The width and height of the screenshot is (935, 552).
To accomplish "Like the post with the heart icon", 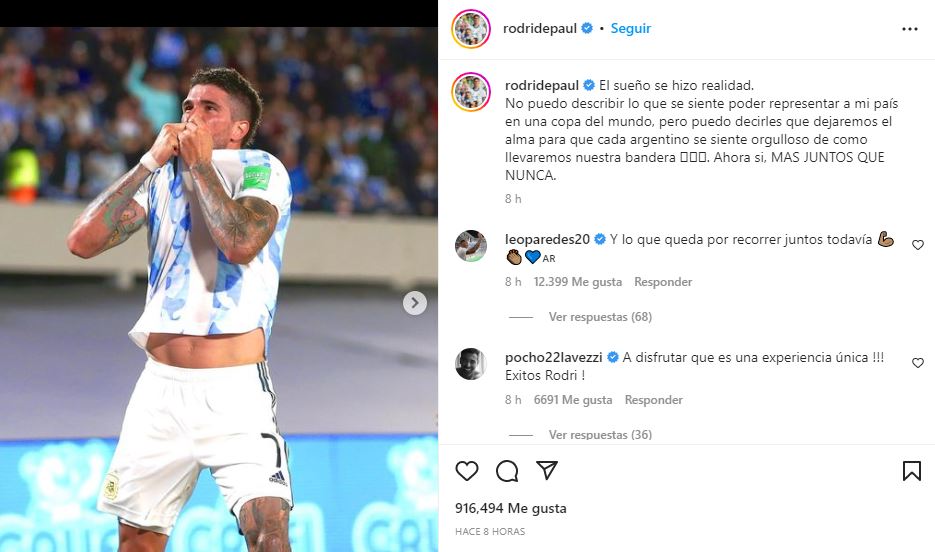I will pos(467,471).
